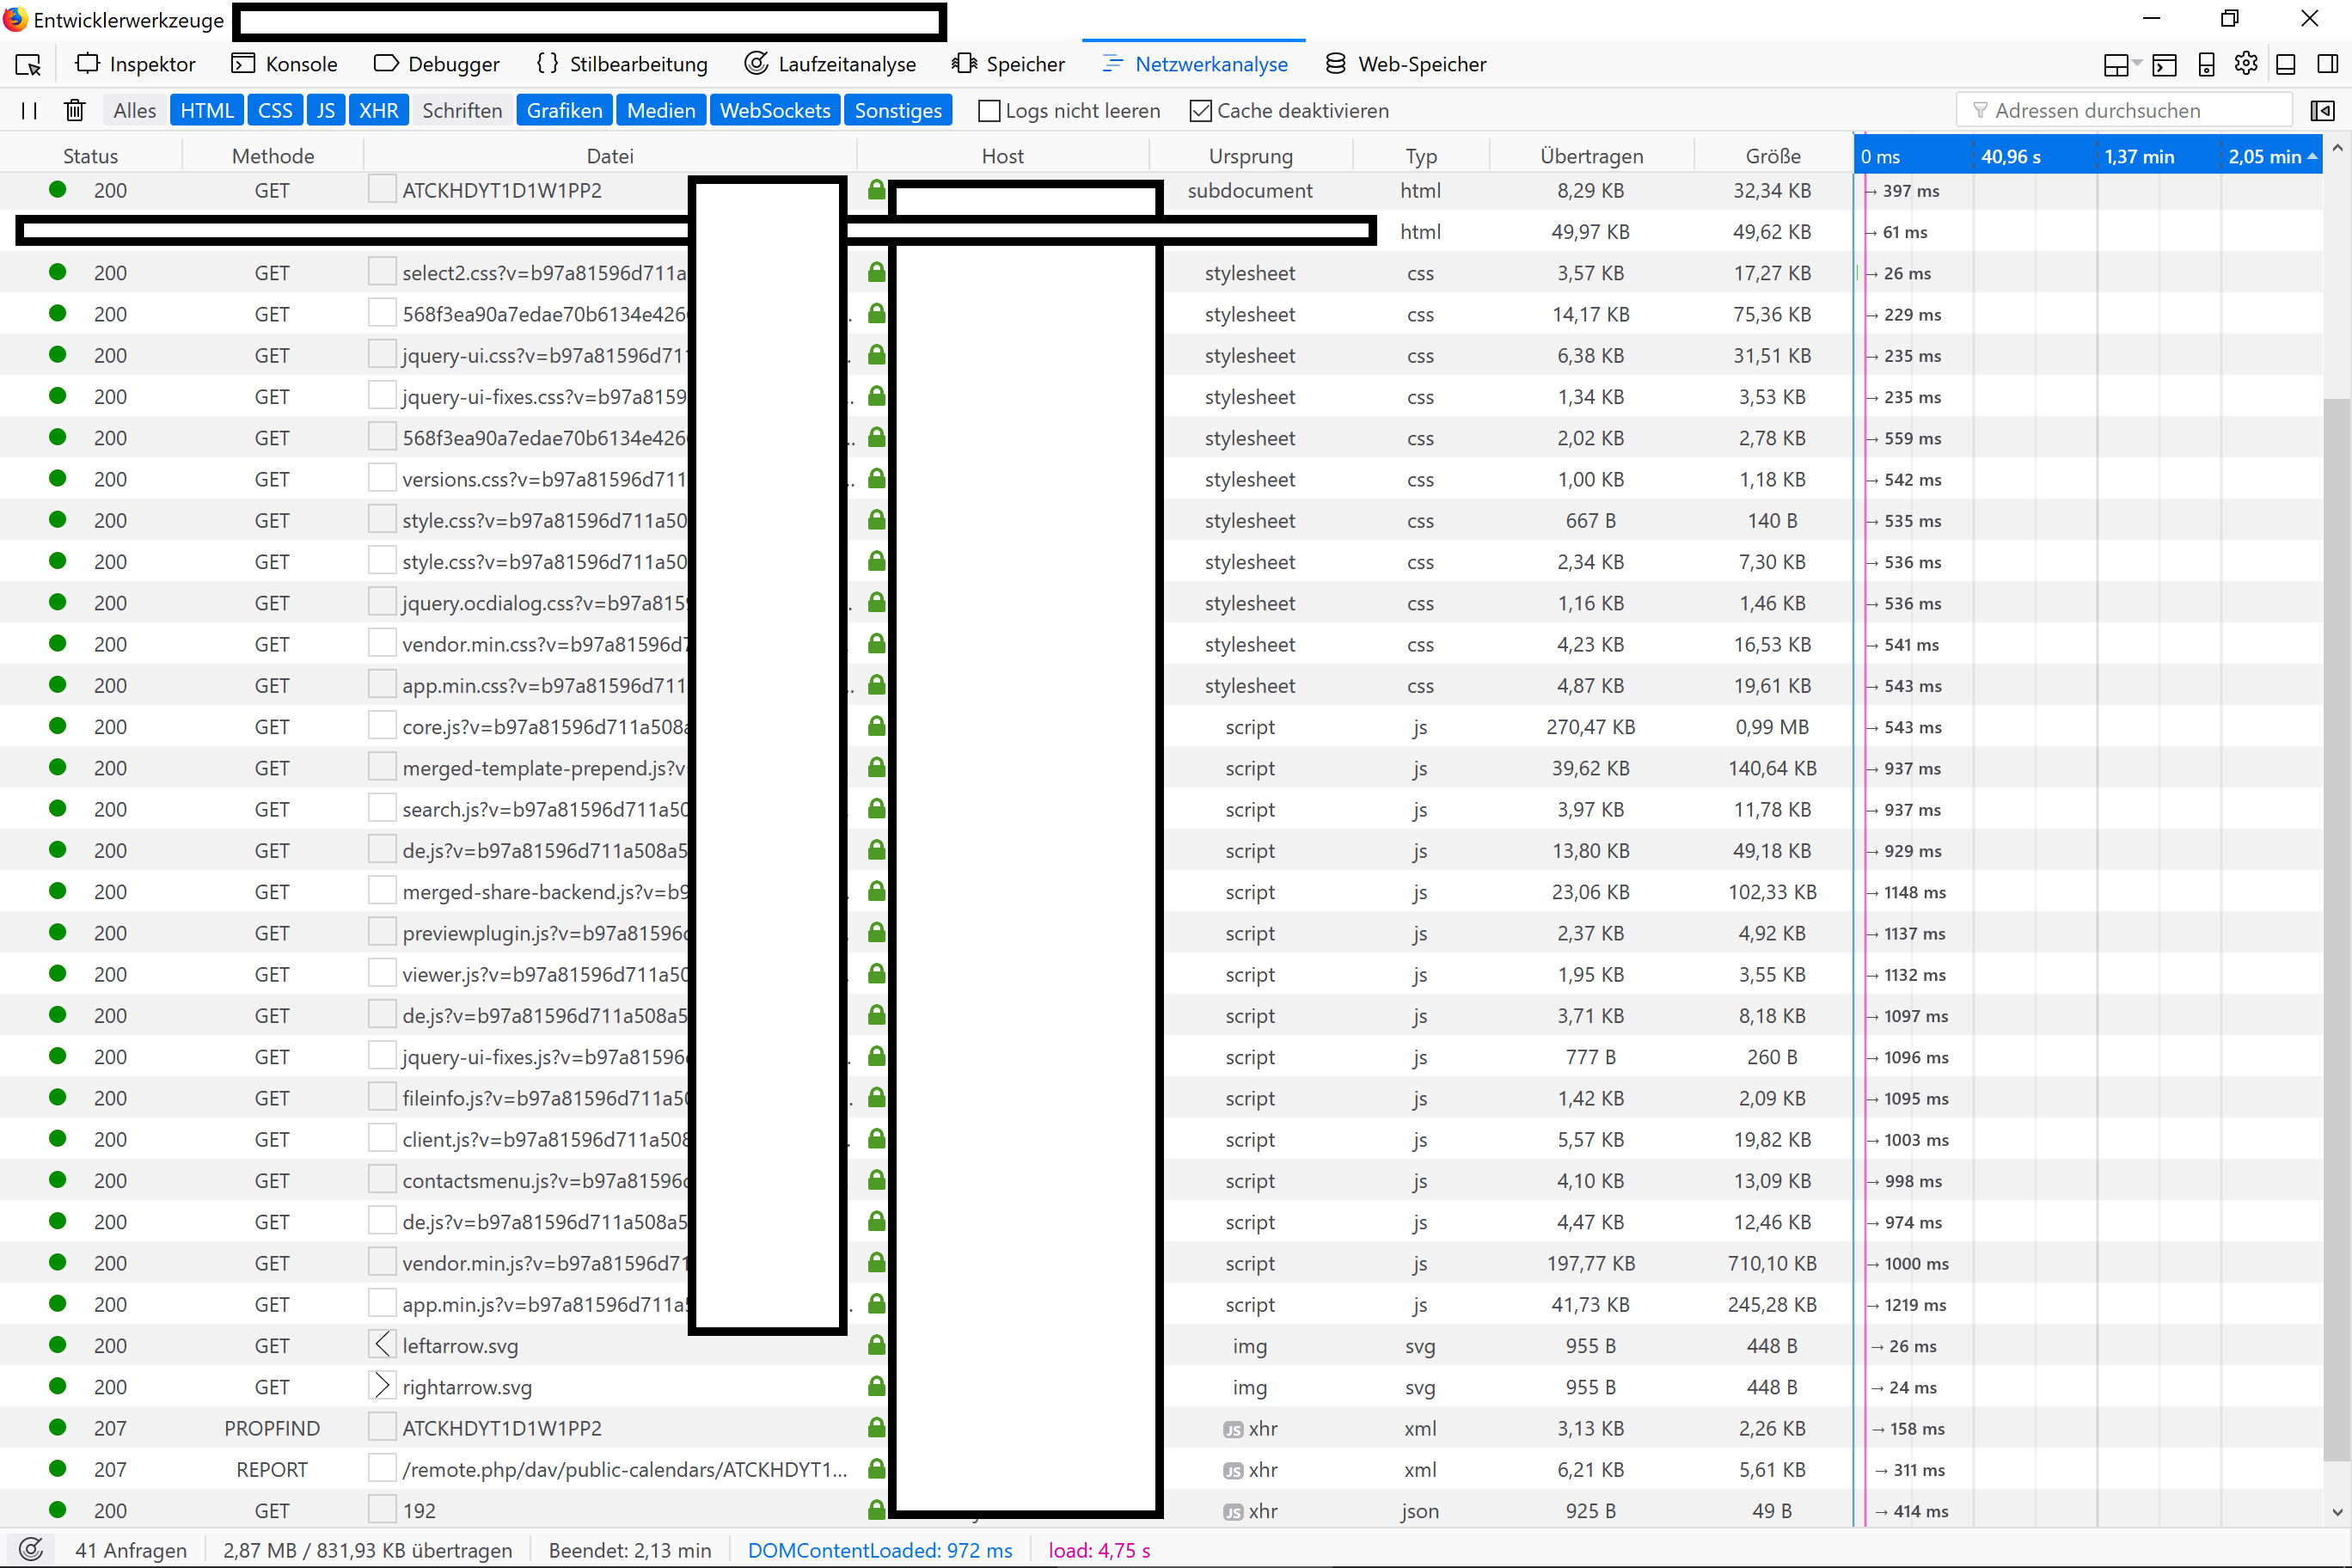Viewport: 2352px width, 1568px height.
Task: Toggle the split console icon
Action: [x=2164, y=65]
